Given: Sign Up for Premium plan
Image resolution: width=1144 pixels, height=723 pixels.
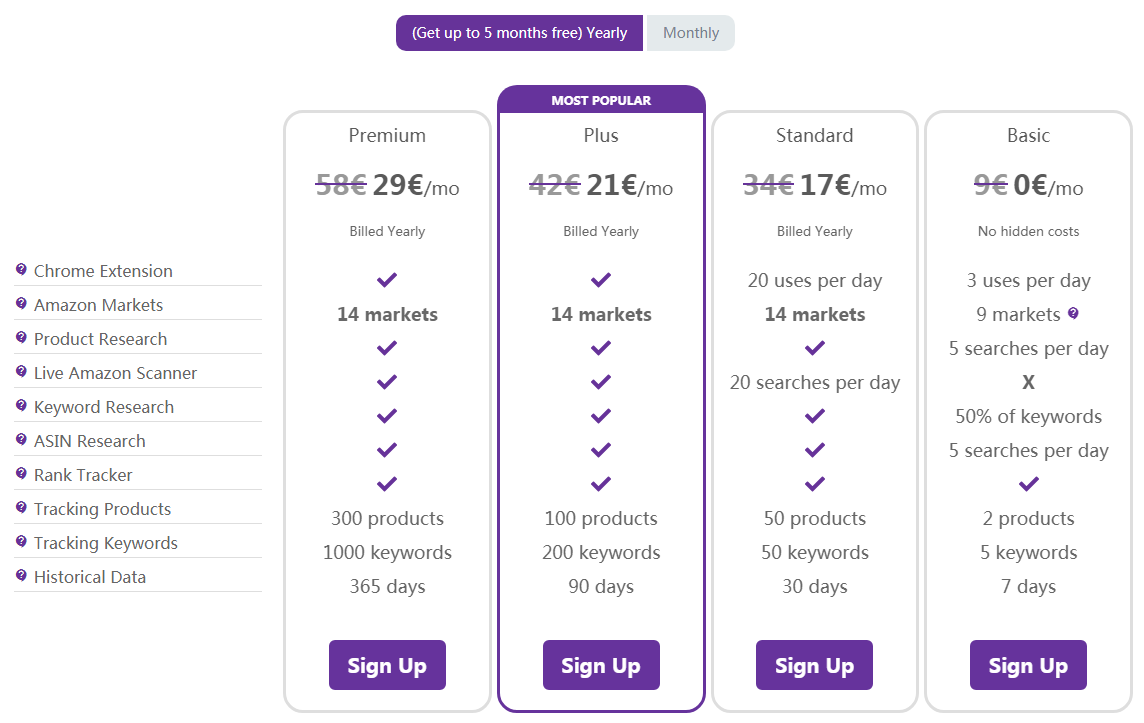Looking at the screenshot, I should (x=387, y=665).
